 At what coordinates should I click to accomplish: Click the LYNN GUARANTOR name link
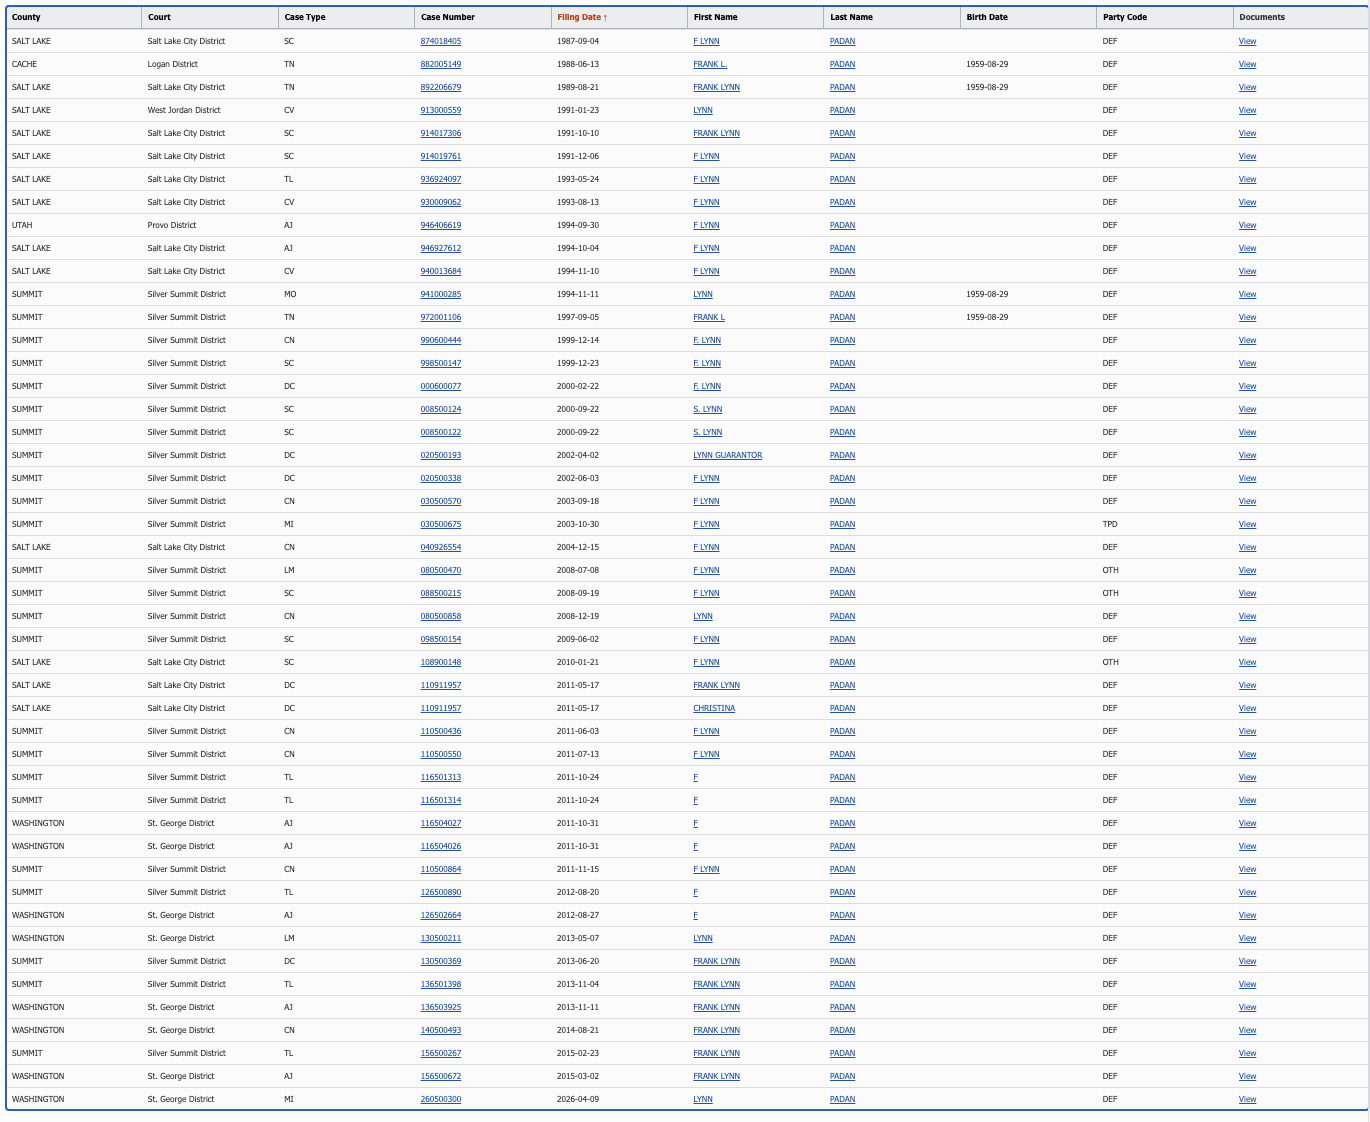pyautogui.click(x=727, y=455)
